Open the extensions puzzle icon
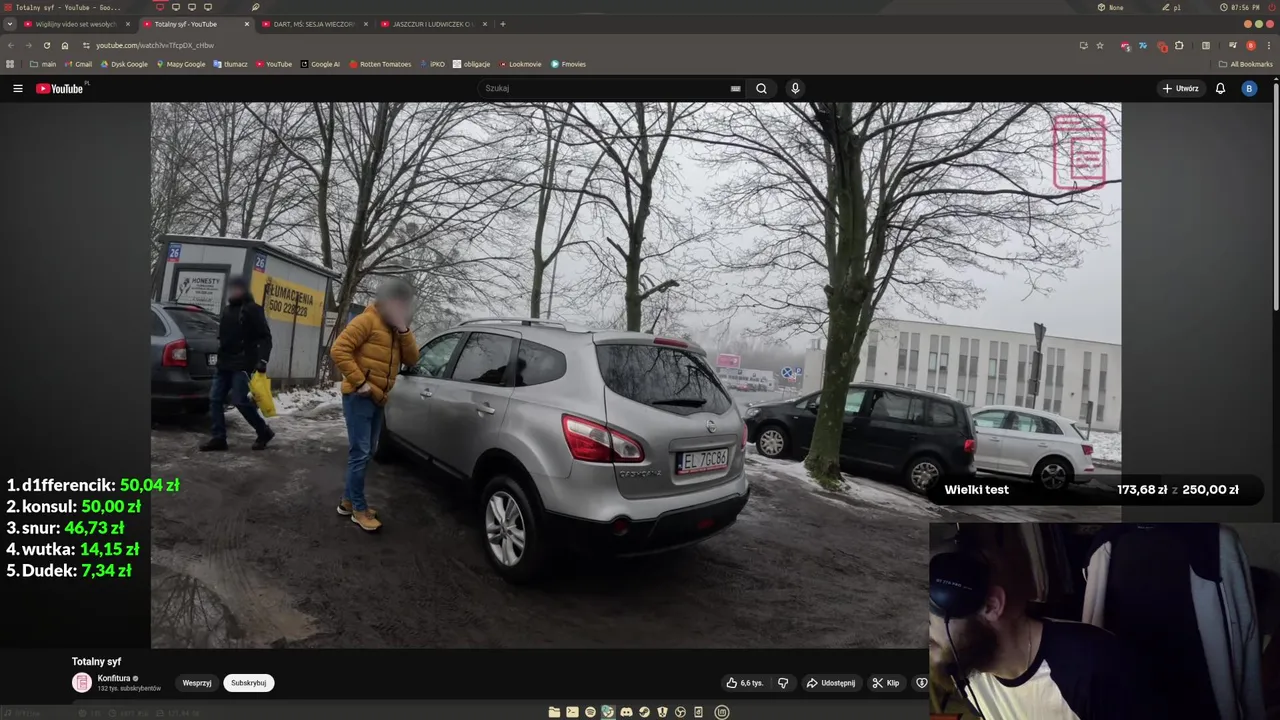 coord(1179,45)
